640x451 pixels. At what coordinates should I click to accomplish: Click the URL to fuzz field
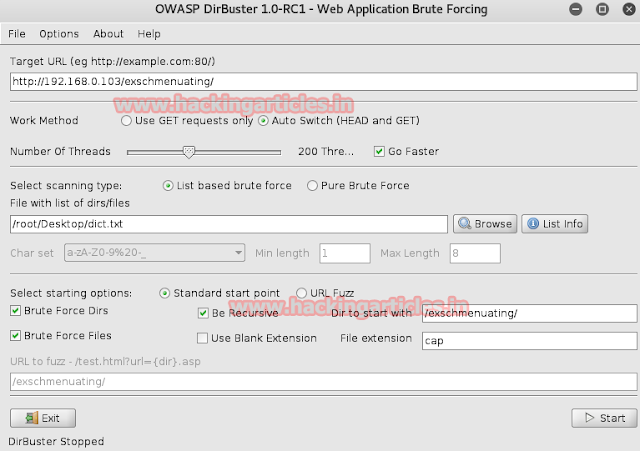(323, 382)
